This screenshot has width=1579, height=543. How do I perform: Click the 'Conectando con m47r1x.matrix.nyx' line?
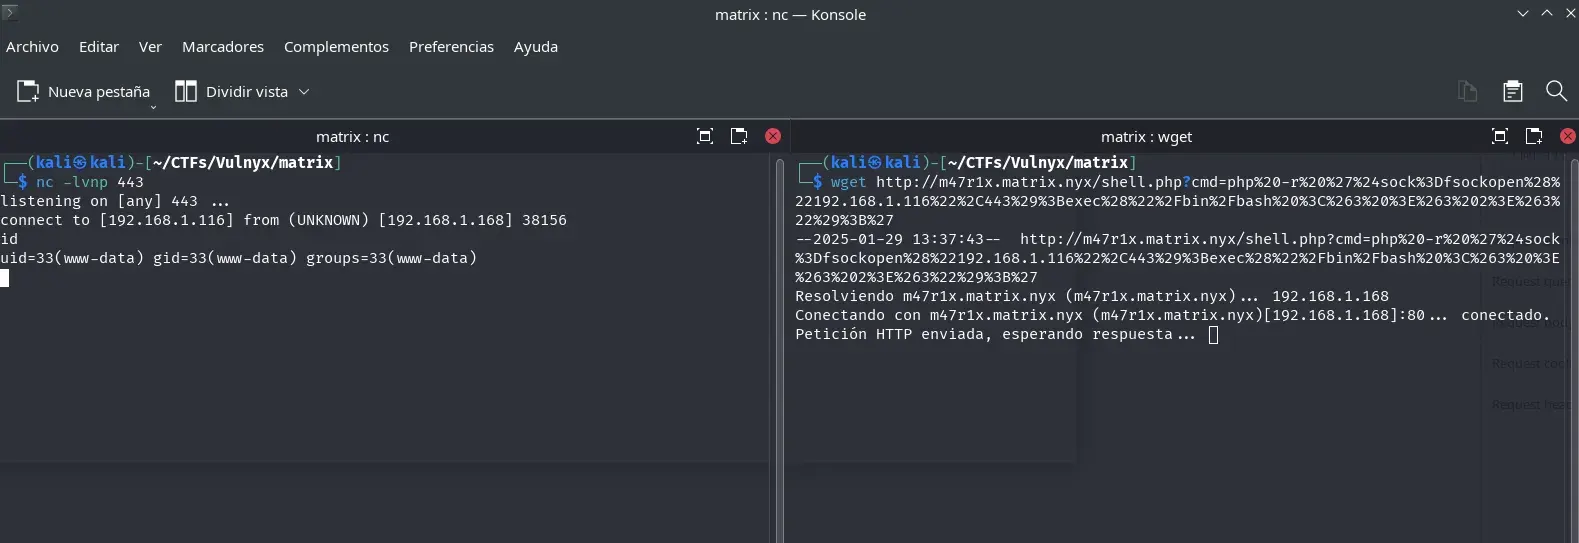point(1172,315)
